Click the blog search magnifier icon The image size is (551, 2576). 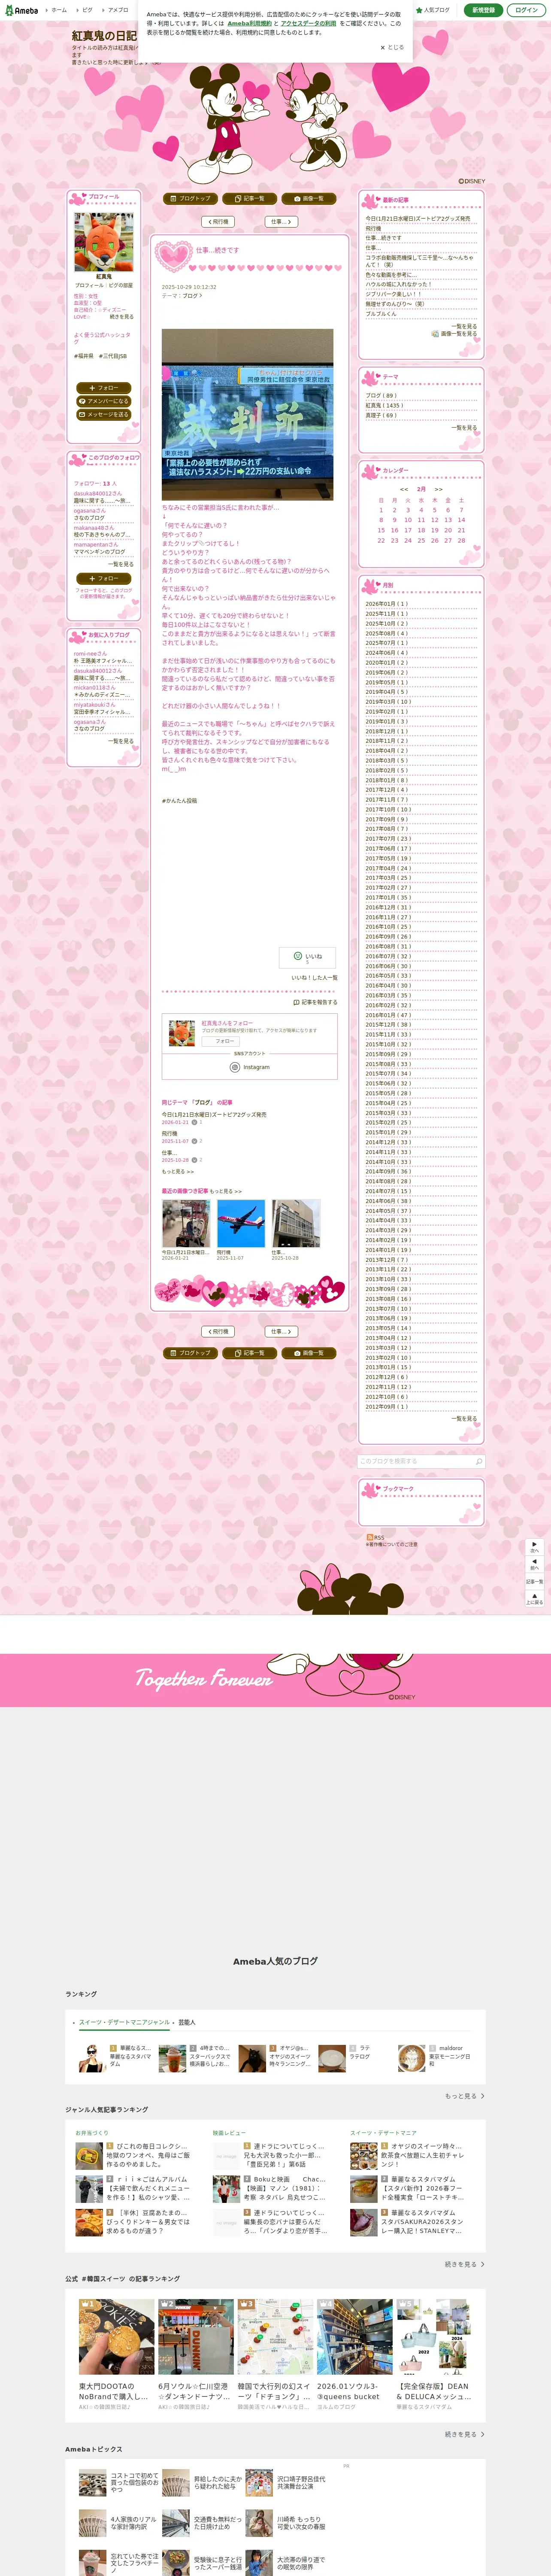tap(478, 1461)
